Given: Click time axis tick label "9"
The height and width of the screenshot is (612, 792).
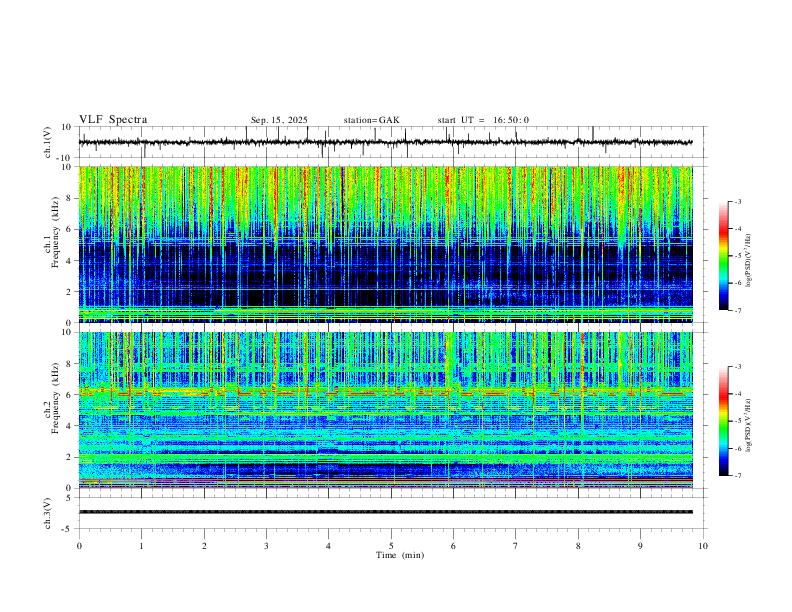Looking at the screenshot, I should 640,546.
